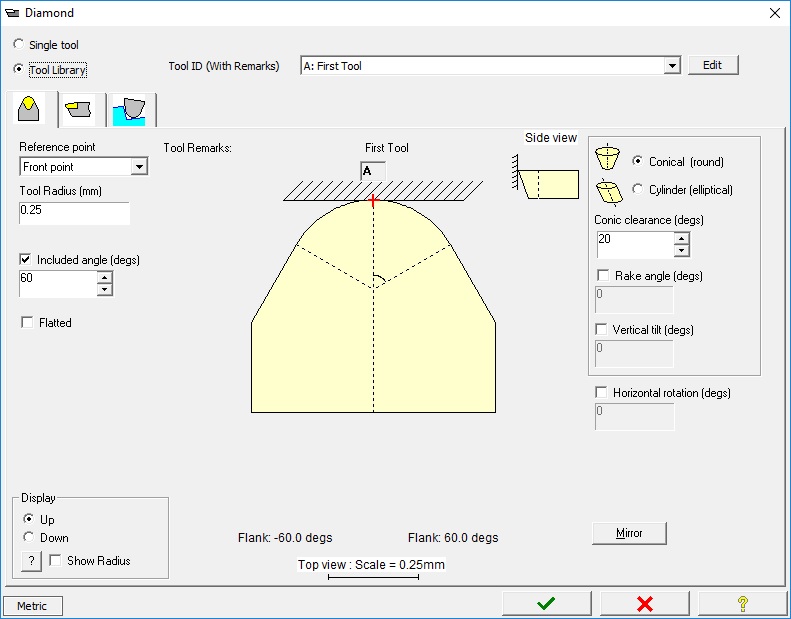Set display direction to Up
The image size is (791, 619).
29,519
